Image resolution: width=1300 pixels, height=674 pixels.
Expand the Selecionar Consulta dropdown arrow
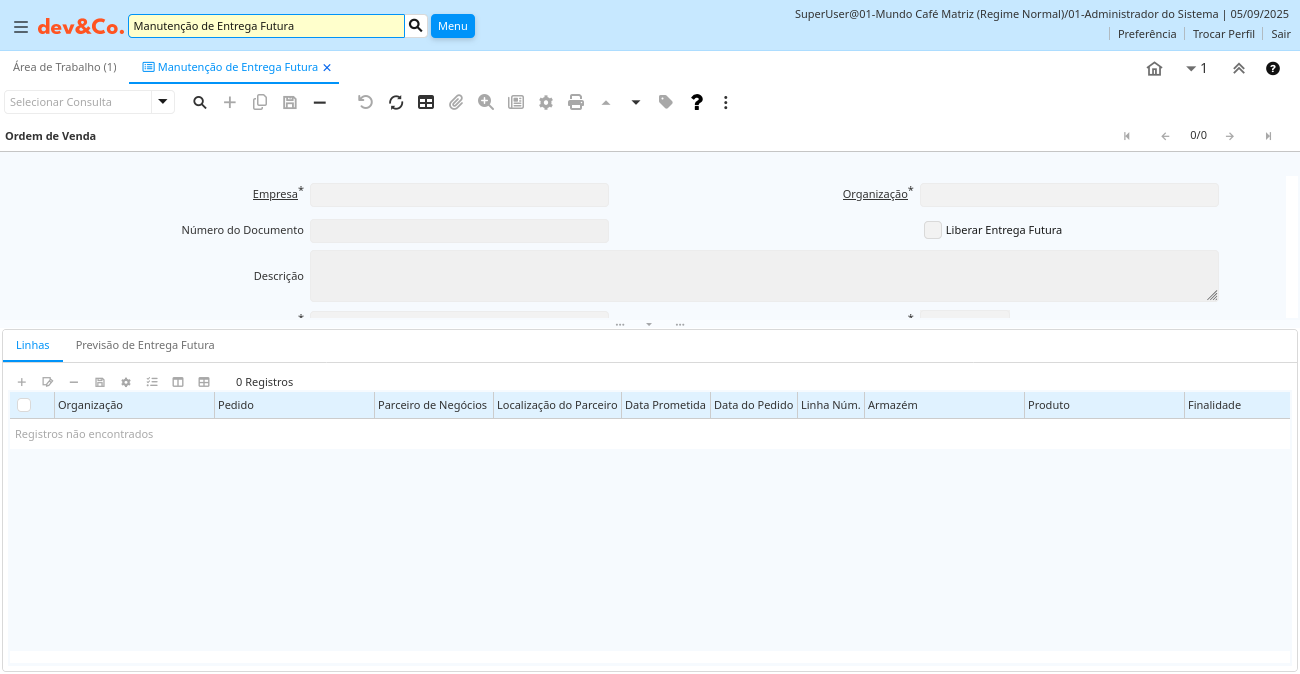163,102
